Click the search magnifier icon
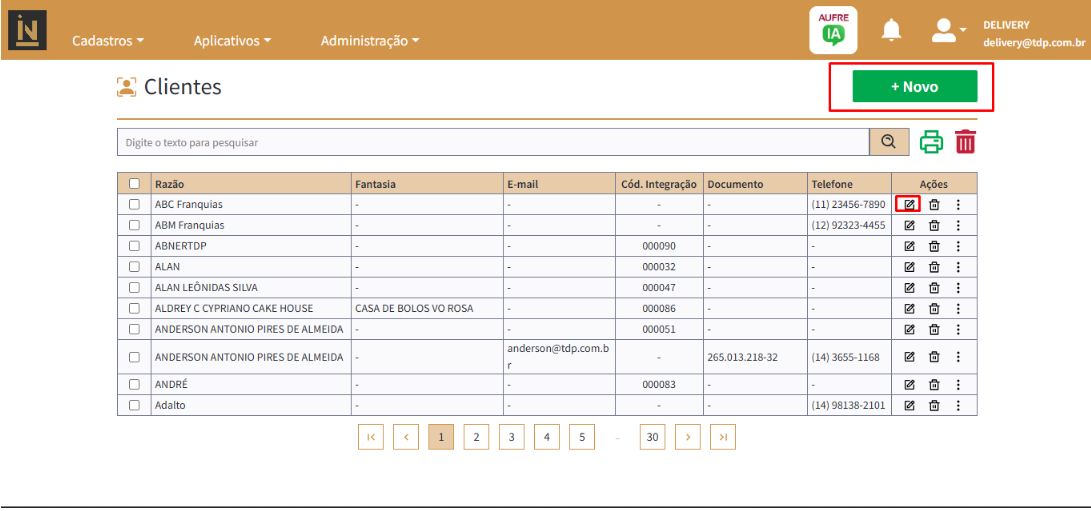 888,142
